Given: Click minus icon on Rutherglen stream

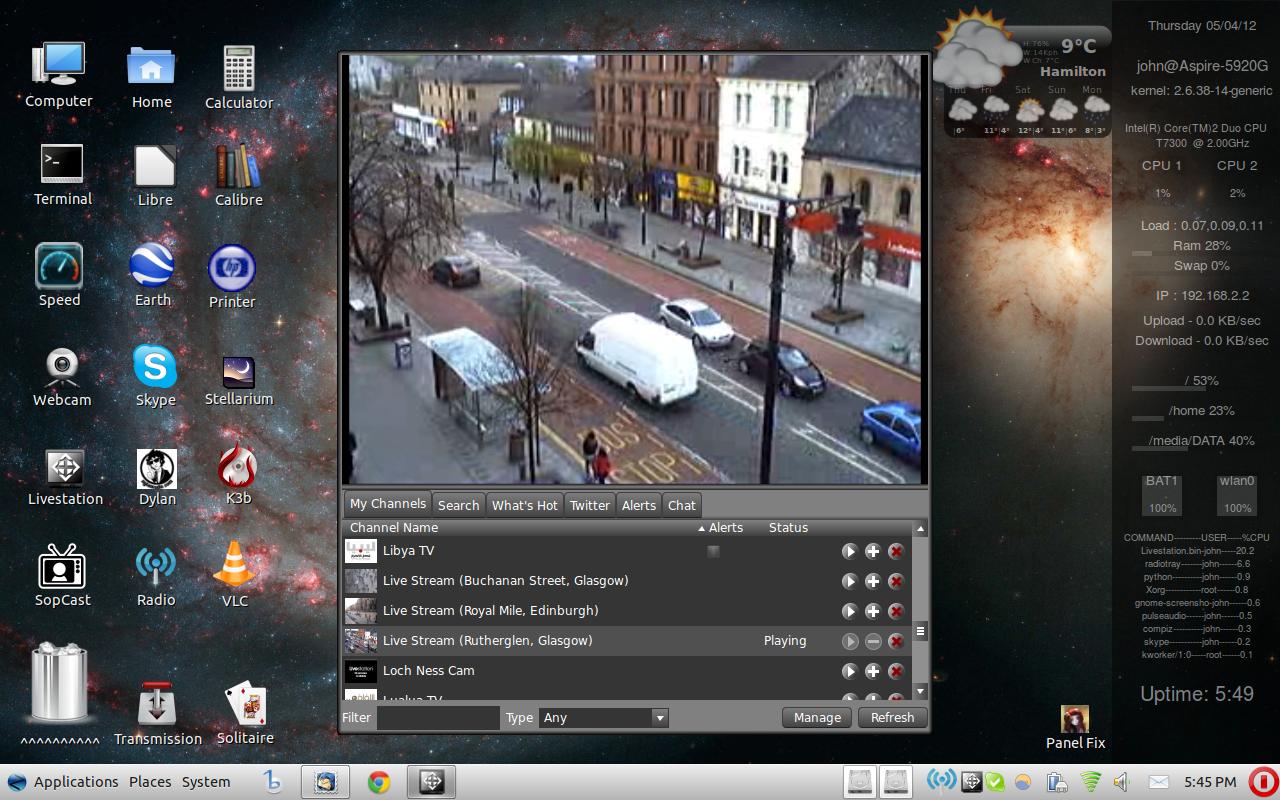Looking at the screenshot, I should coord(873,641).
